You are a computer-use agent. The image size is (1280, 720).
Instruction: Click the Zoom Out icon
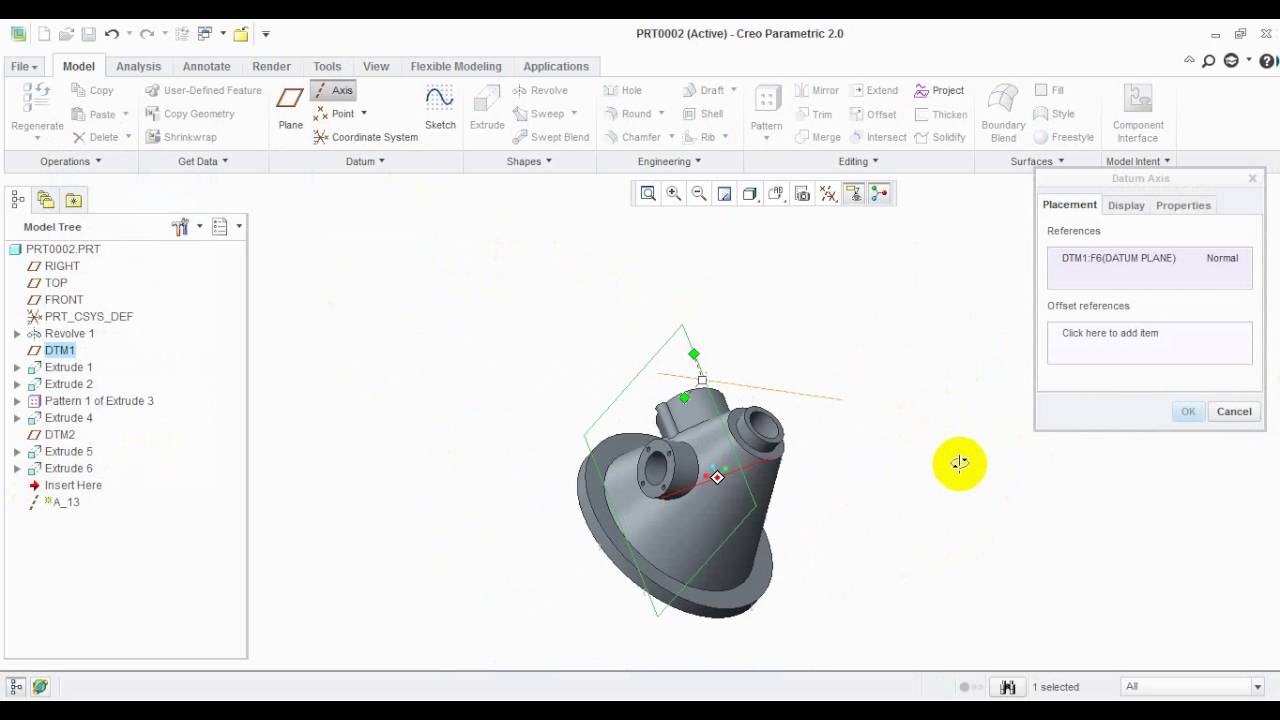click(x=699, y=194)
